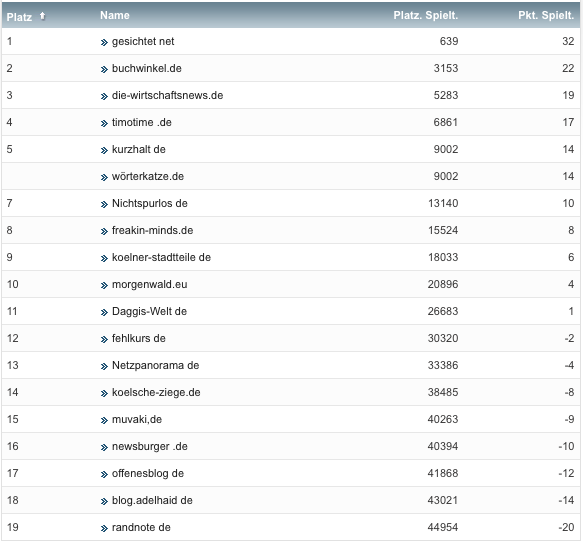Viewport: 583px width, 542px height.
Task: Click the arrow icon before die-wirtschaftsnews.de
Action: tap(104, 96)
